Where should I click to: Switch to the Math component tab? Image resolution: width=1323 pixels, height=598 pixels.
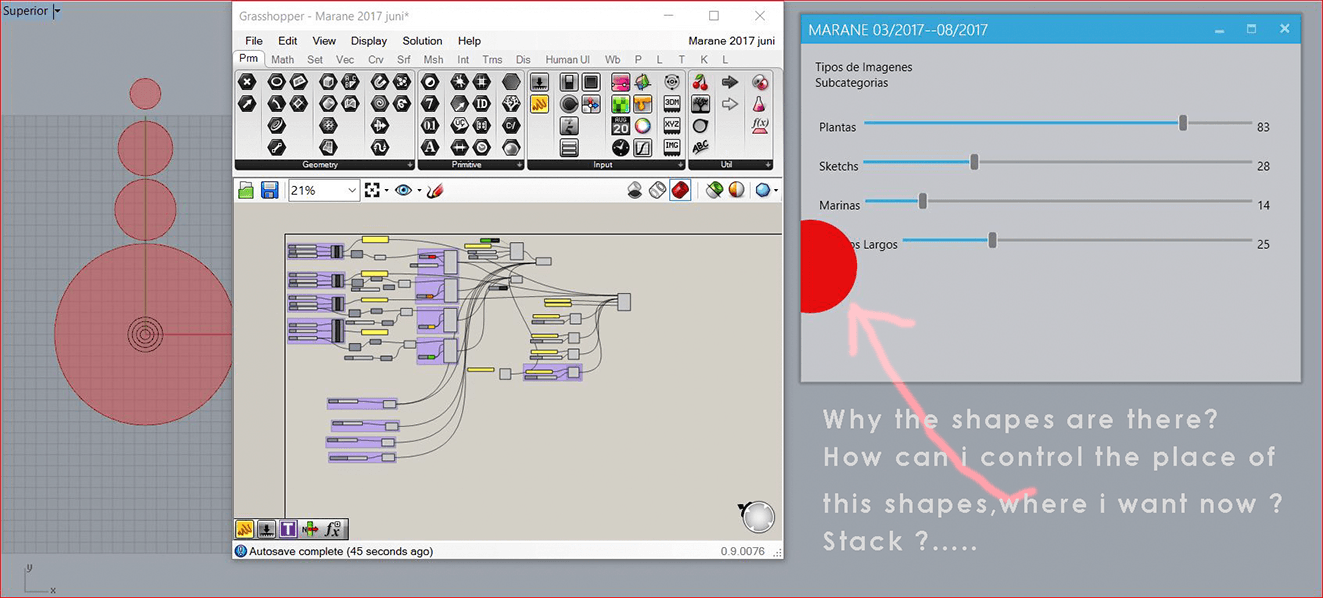(283, 60)
